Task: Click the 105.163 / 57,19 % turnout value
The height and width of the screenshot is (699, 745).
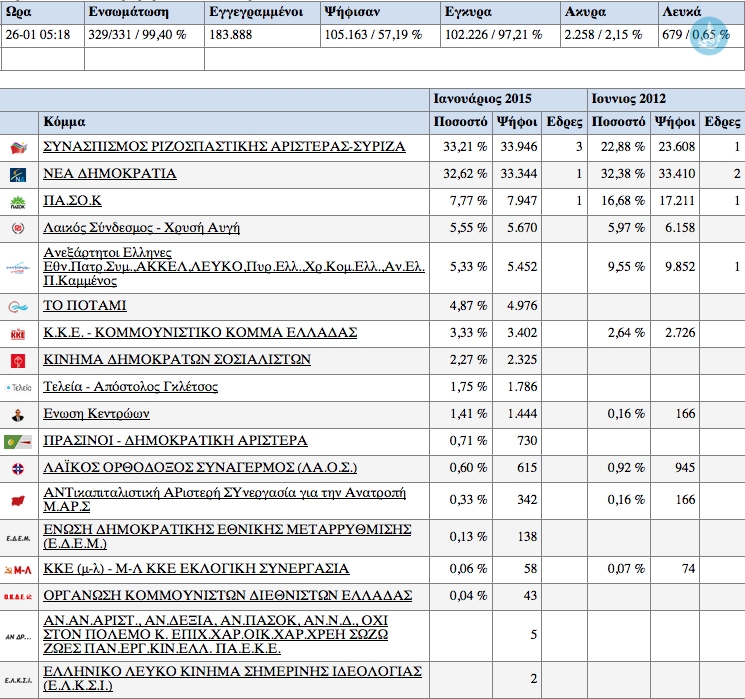Action: coord(373,35)
